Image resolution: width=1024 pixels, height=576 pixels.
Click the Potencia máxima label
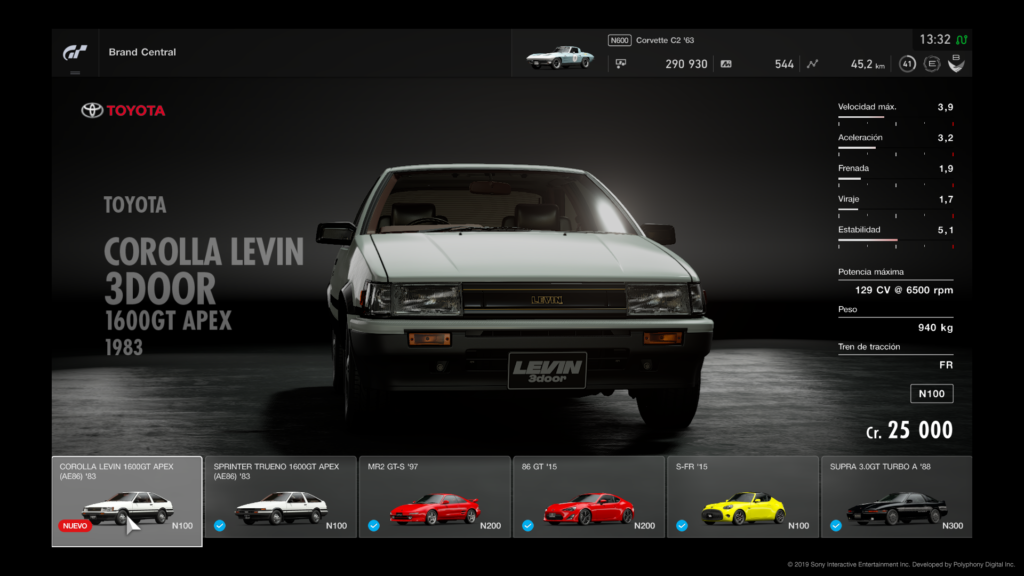871,272
